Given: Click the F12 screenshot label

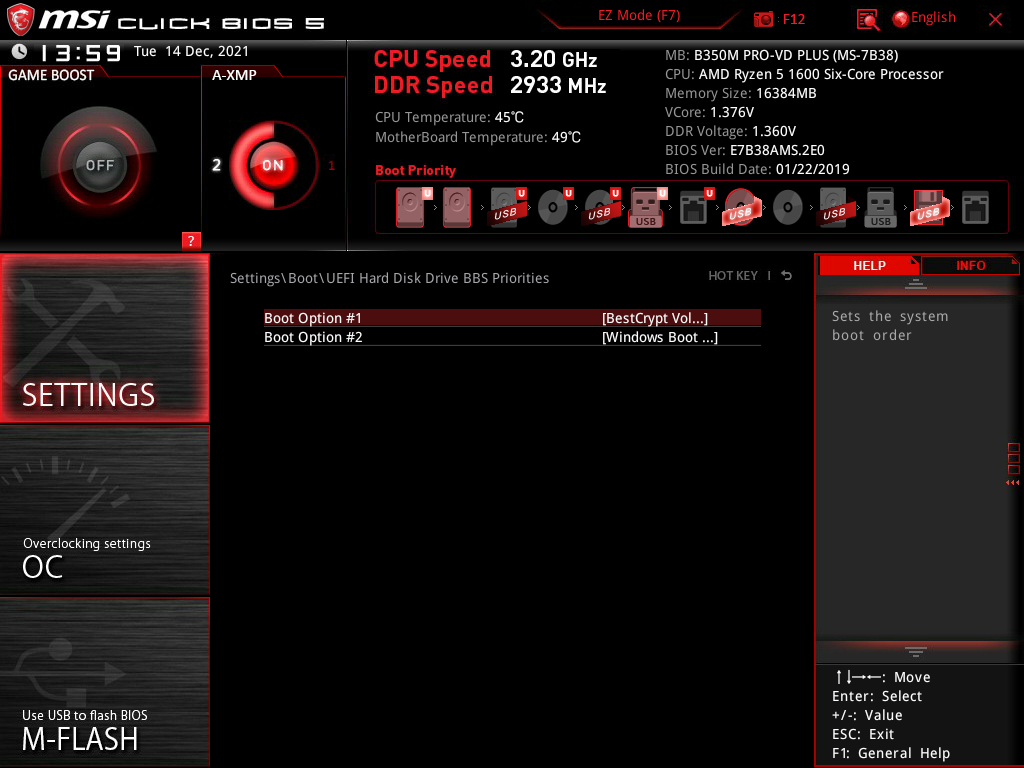Looking at the screenshot, I should (x=793, y=20).
